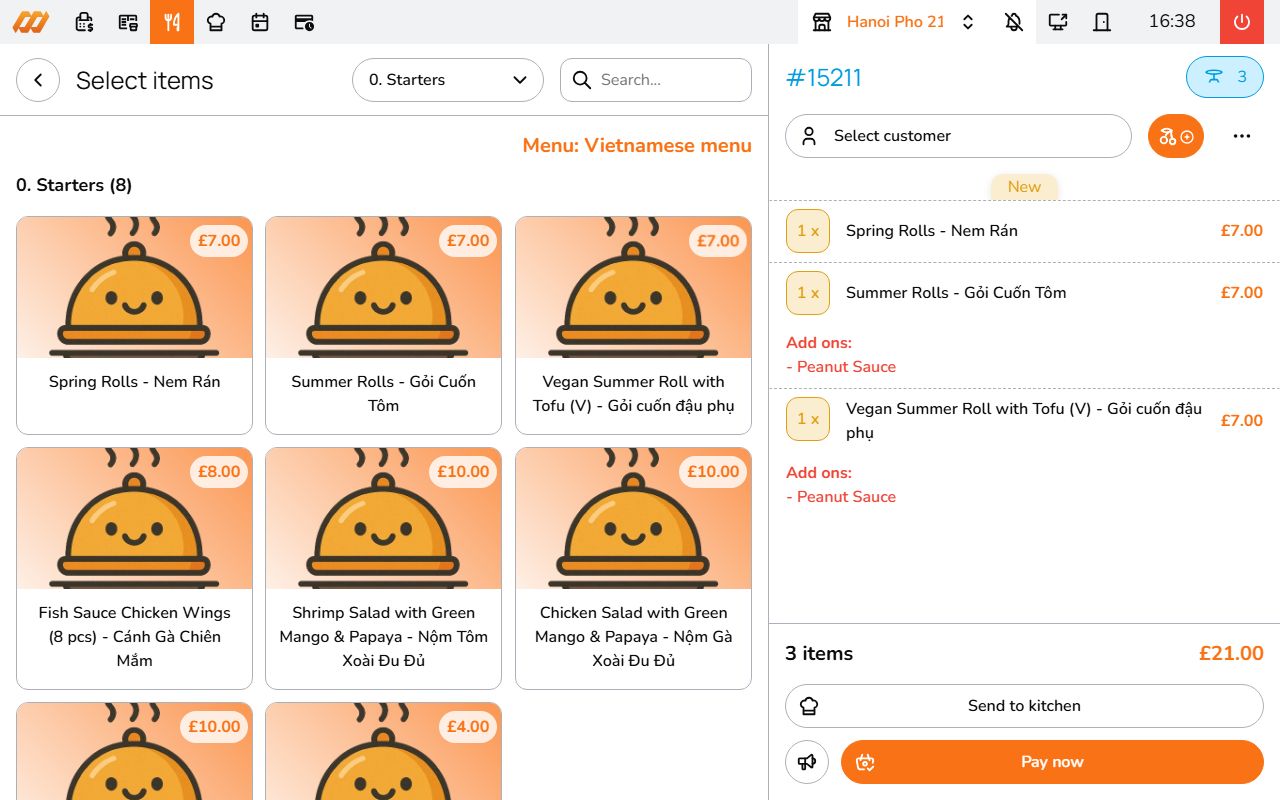Add Shrimp Salad with Green Mango card
The width and height of the screenshot is (1280, 800).
383,568
